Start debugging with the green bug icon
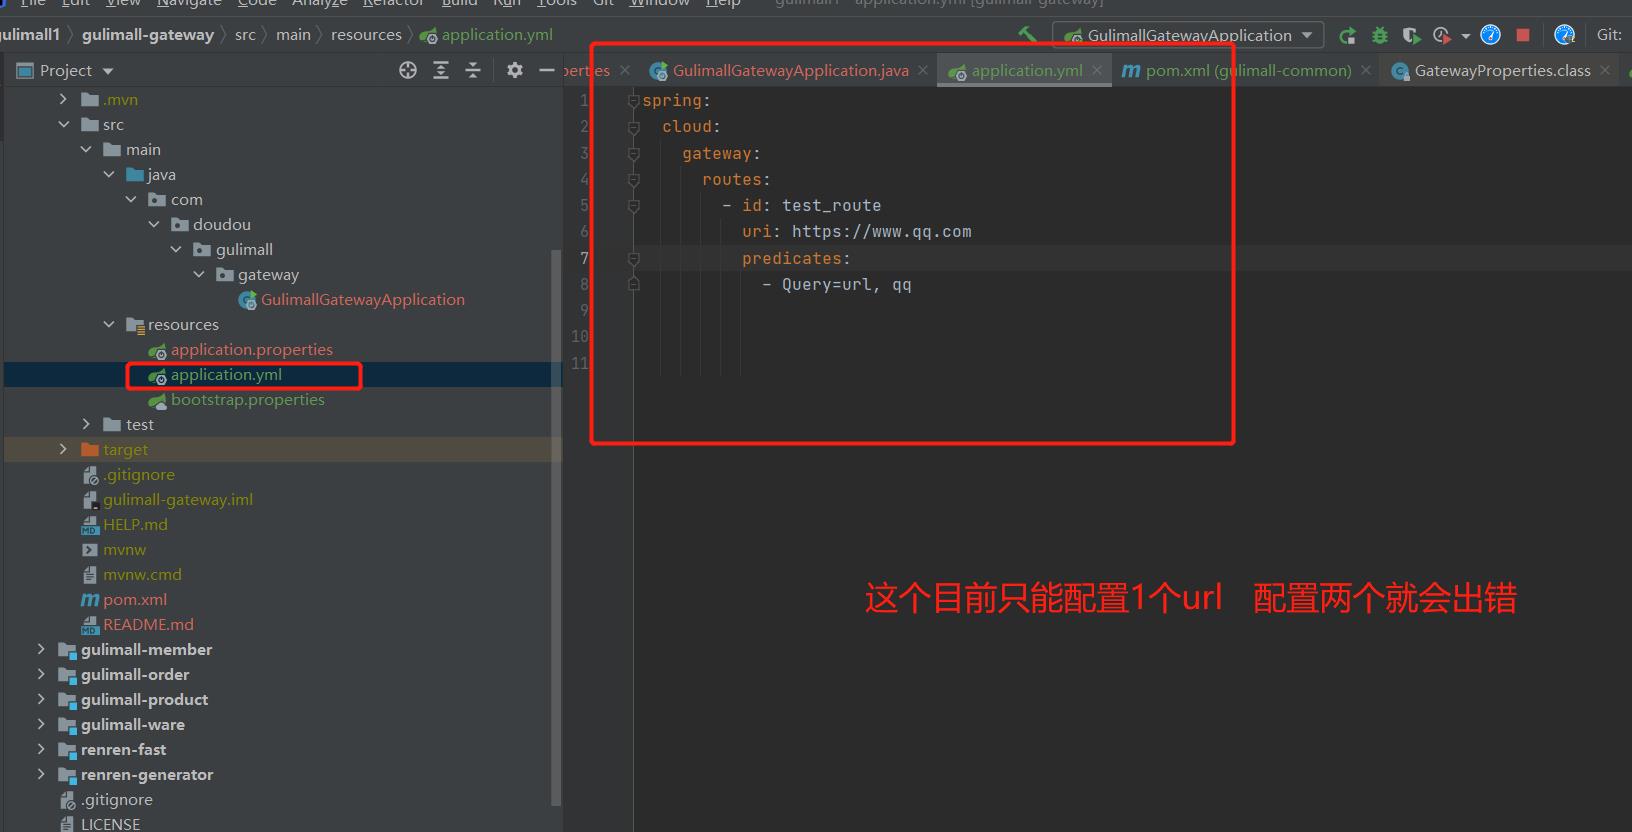Viewport: 1632px width, 832px height. coord(1380,35)
